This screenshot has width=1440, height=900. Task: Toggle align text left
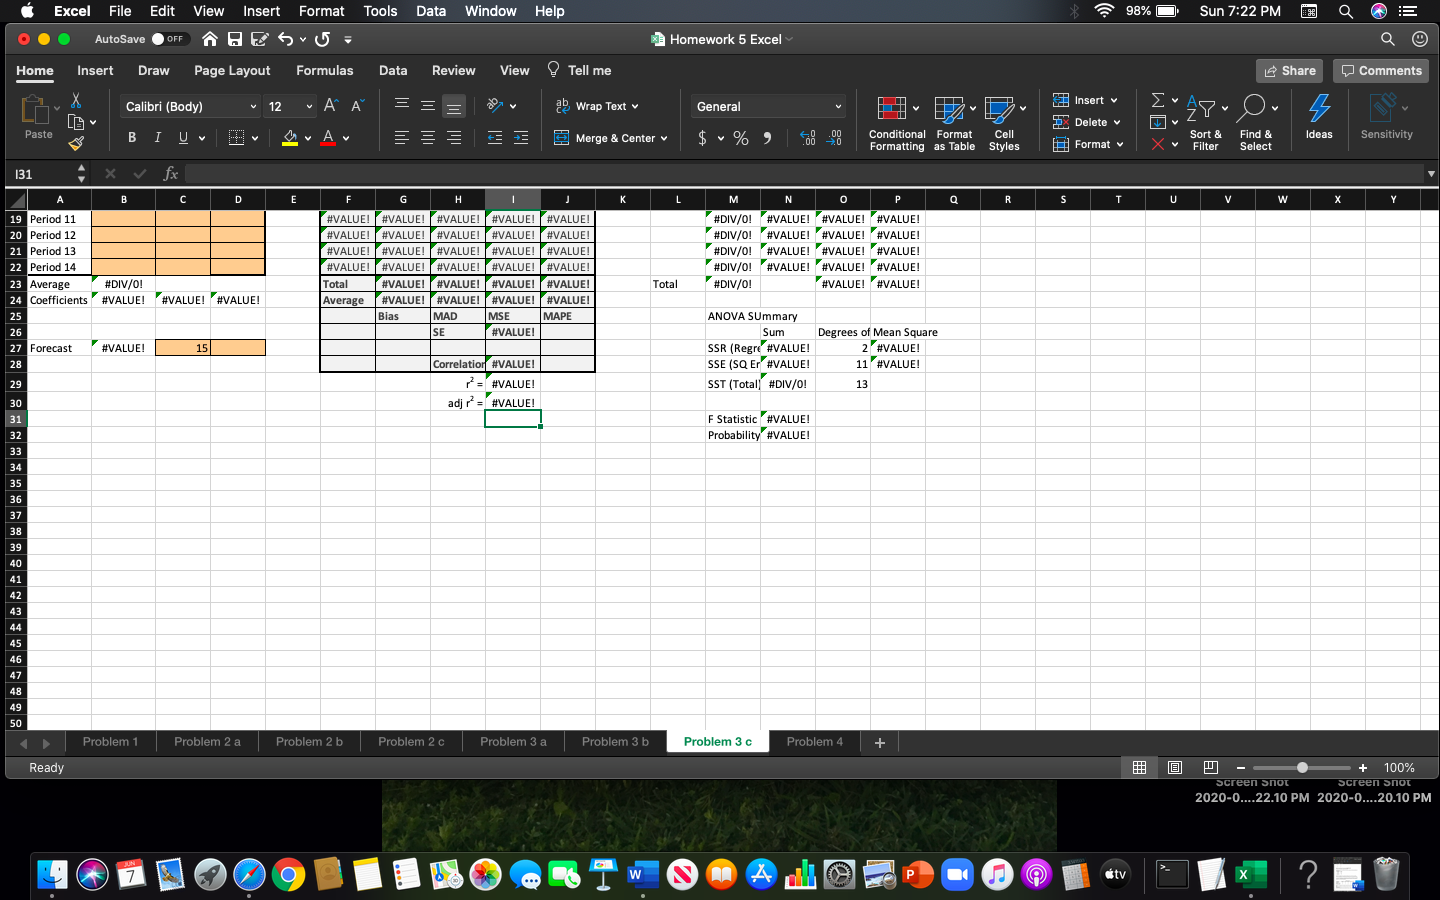pos(401,138)
